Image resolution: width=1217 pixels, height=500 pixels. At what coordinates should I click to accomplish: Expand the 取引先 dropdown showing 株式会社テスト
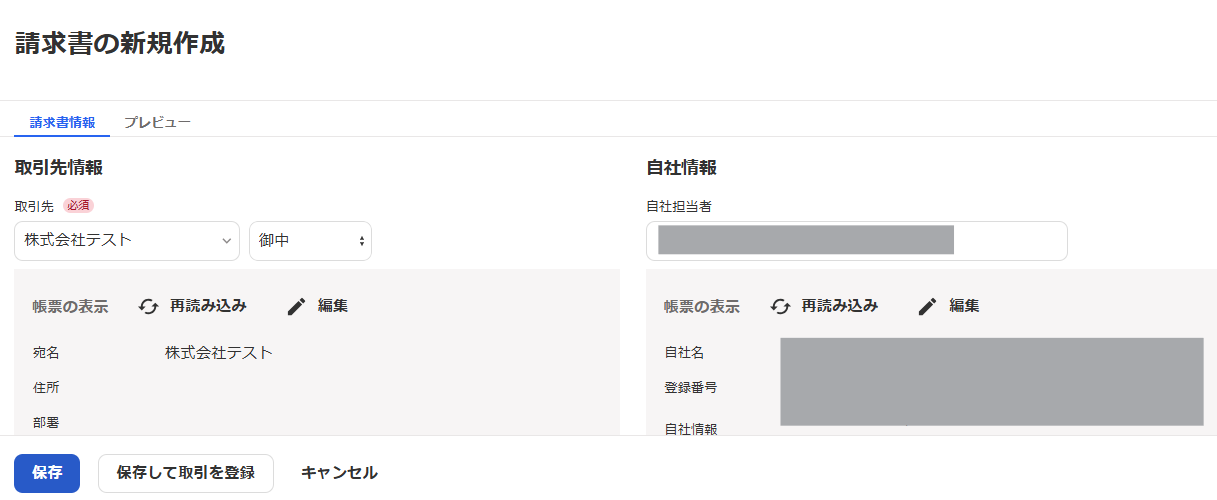click(127, 241)
